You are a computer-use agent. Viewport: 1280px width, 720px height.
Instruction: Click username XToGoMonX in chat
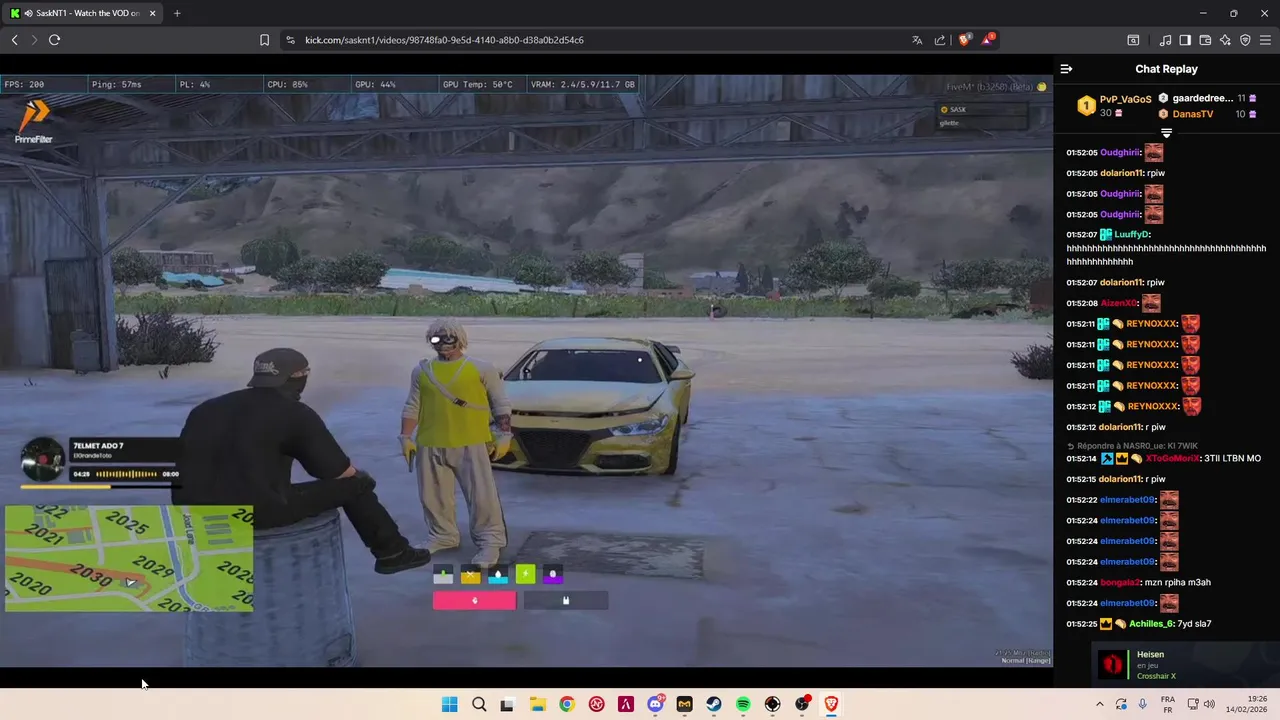1172,458
